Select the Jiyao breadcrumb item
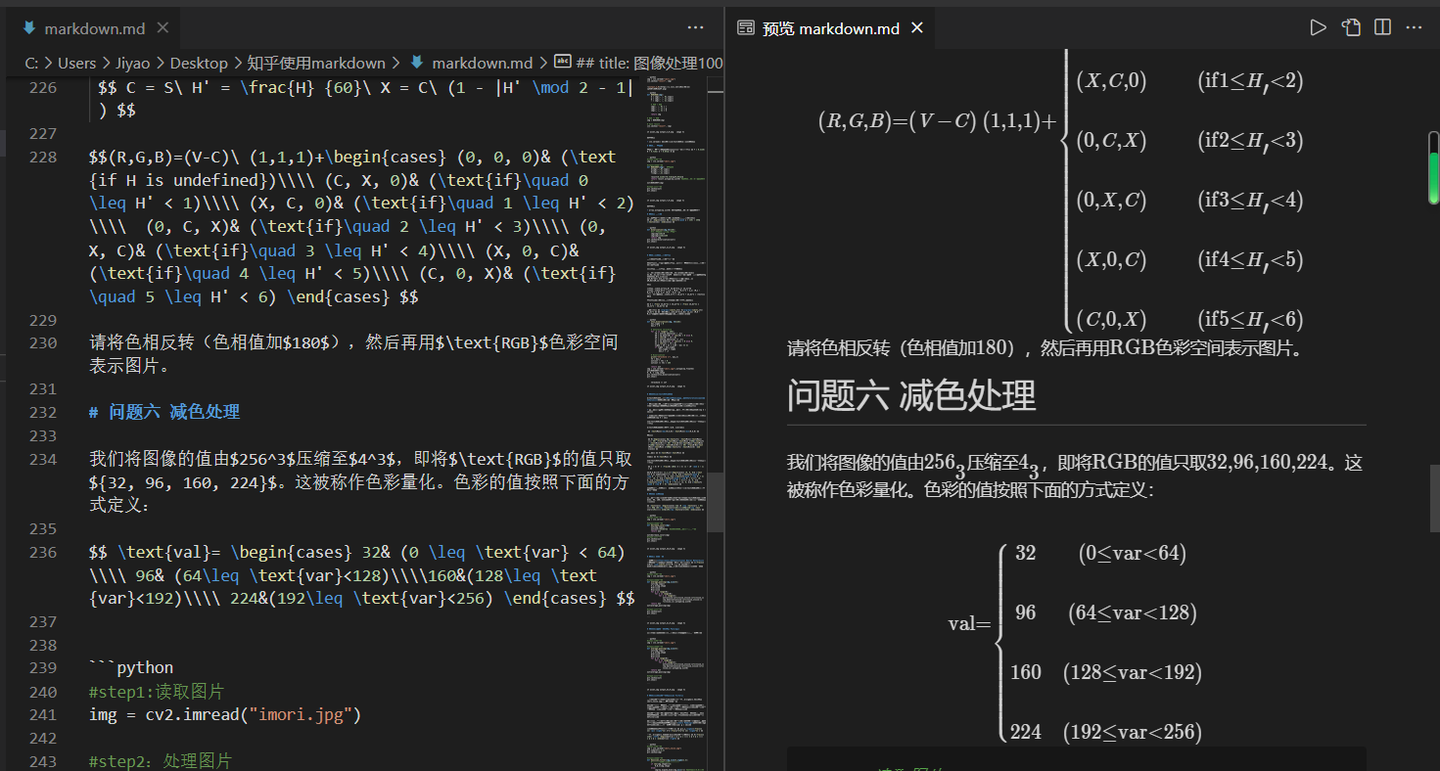Screen dimensions: 1440x771 click(x=131, y=62)
